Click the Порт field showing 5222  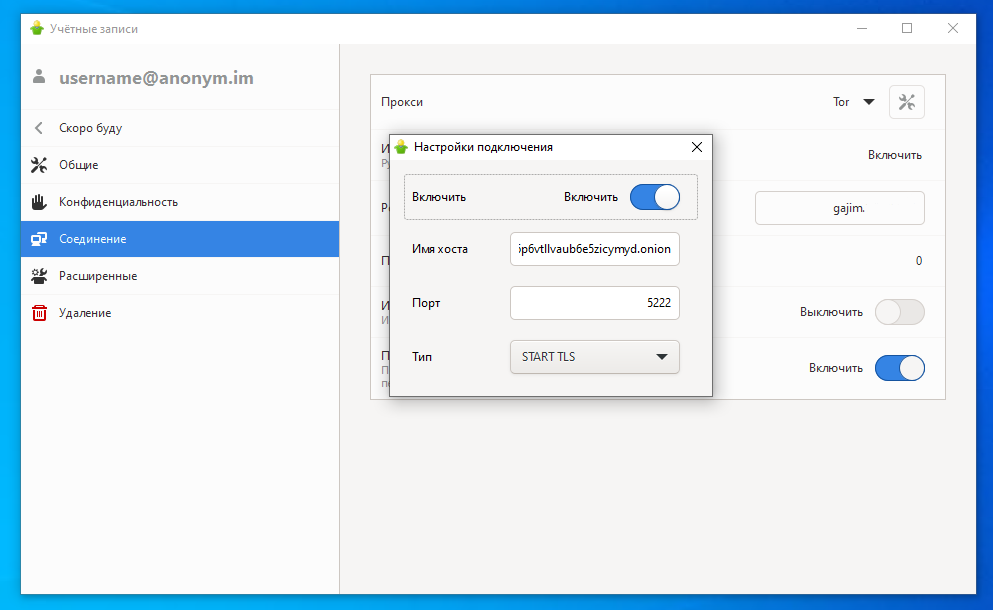(x=594, y=303)
